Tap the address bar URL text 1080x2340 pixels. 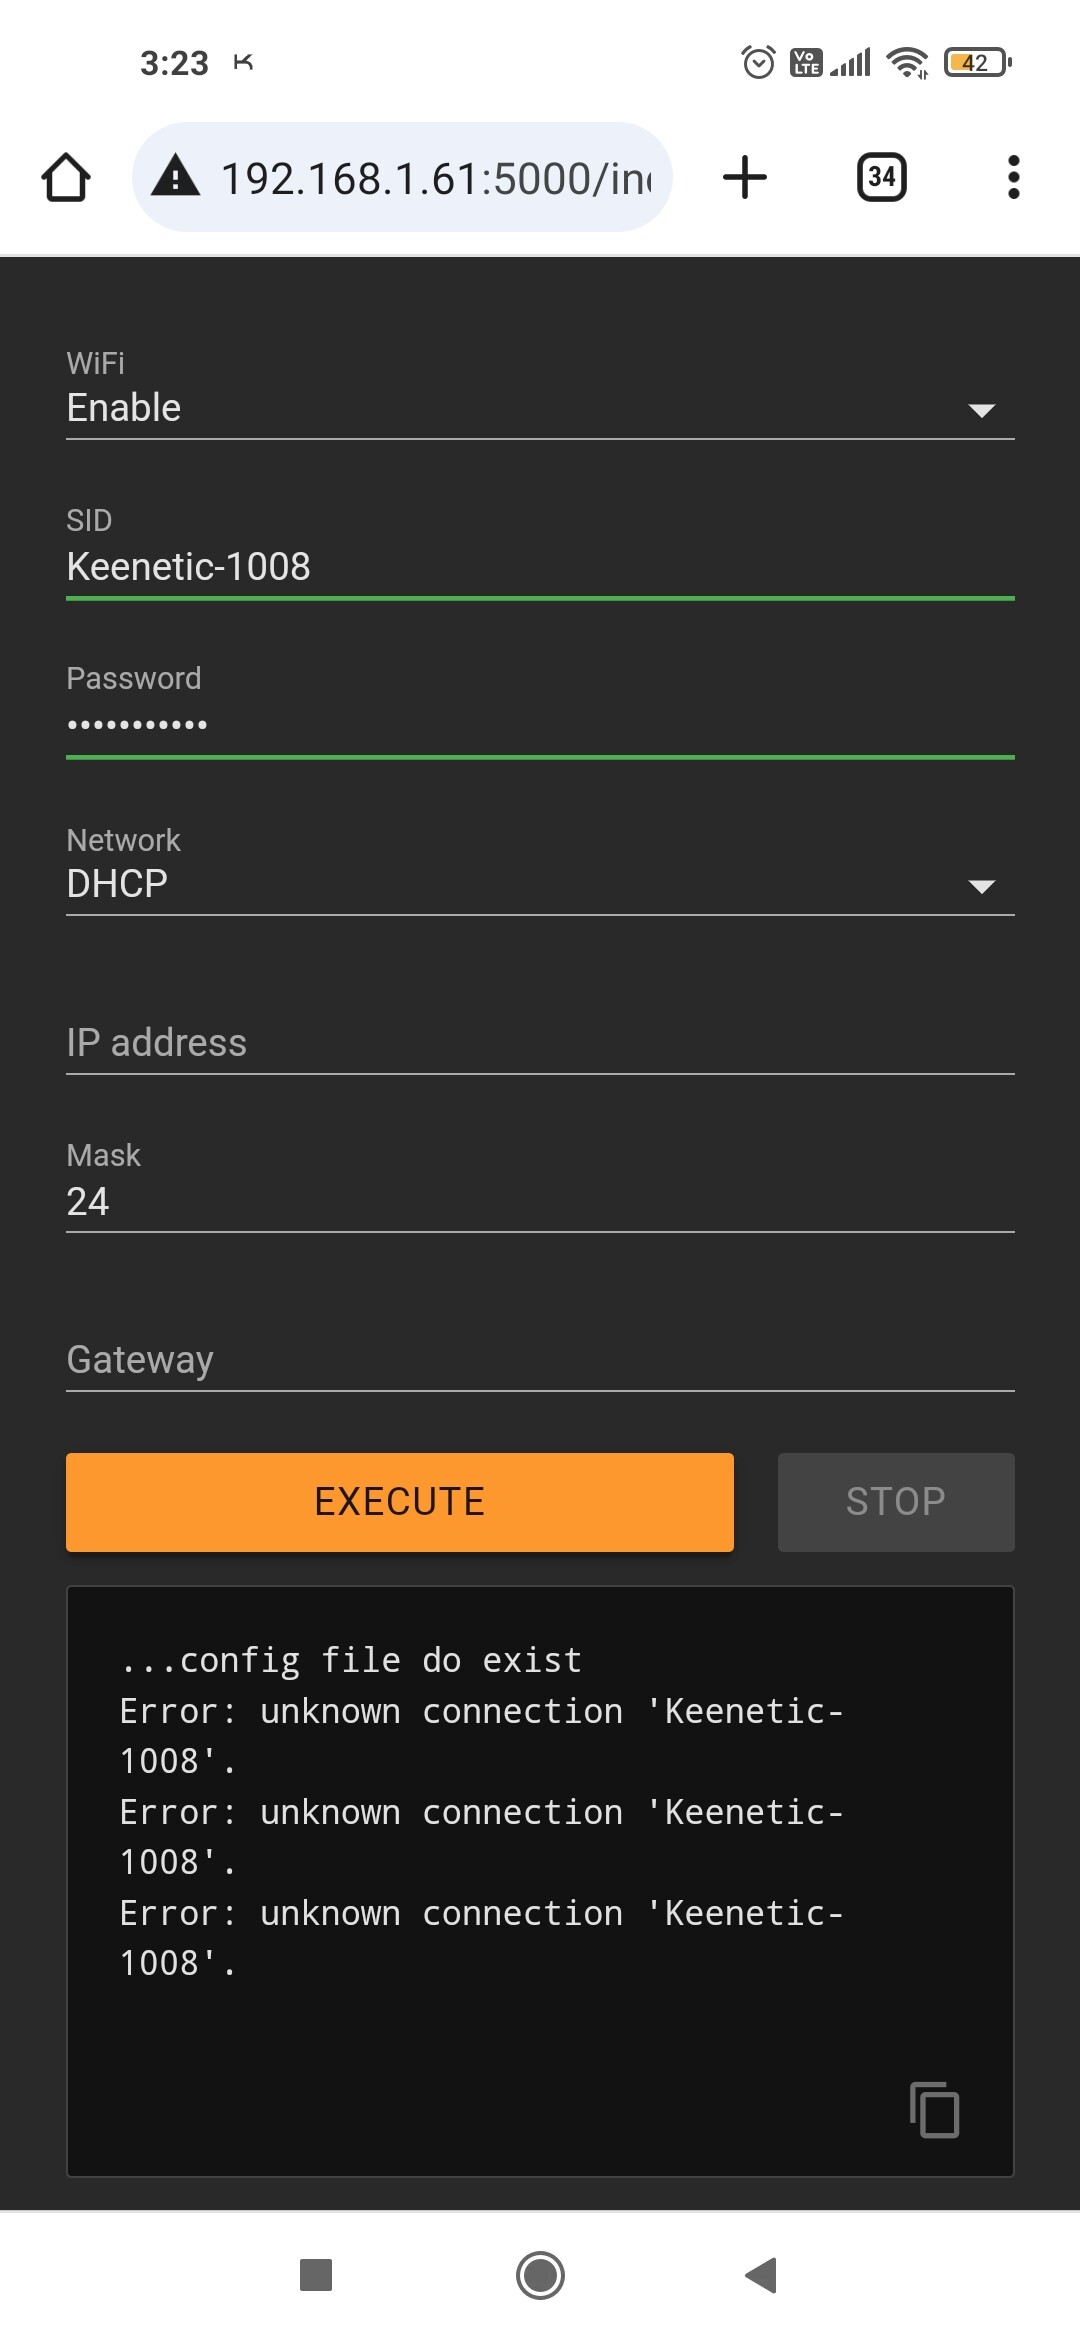click(436, 179)
